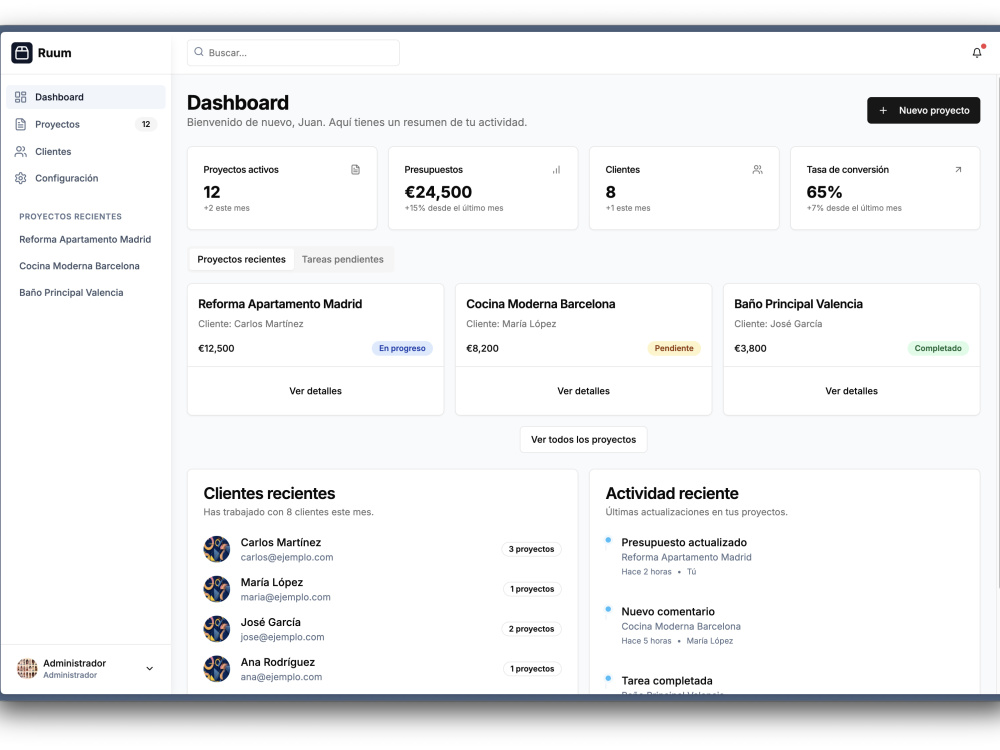The width and height of the screenshot is (1000, 750).
Task: Open Proyectos in the sidebar
Action: [x=85, y=124]
